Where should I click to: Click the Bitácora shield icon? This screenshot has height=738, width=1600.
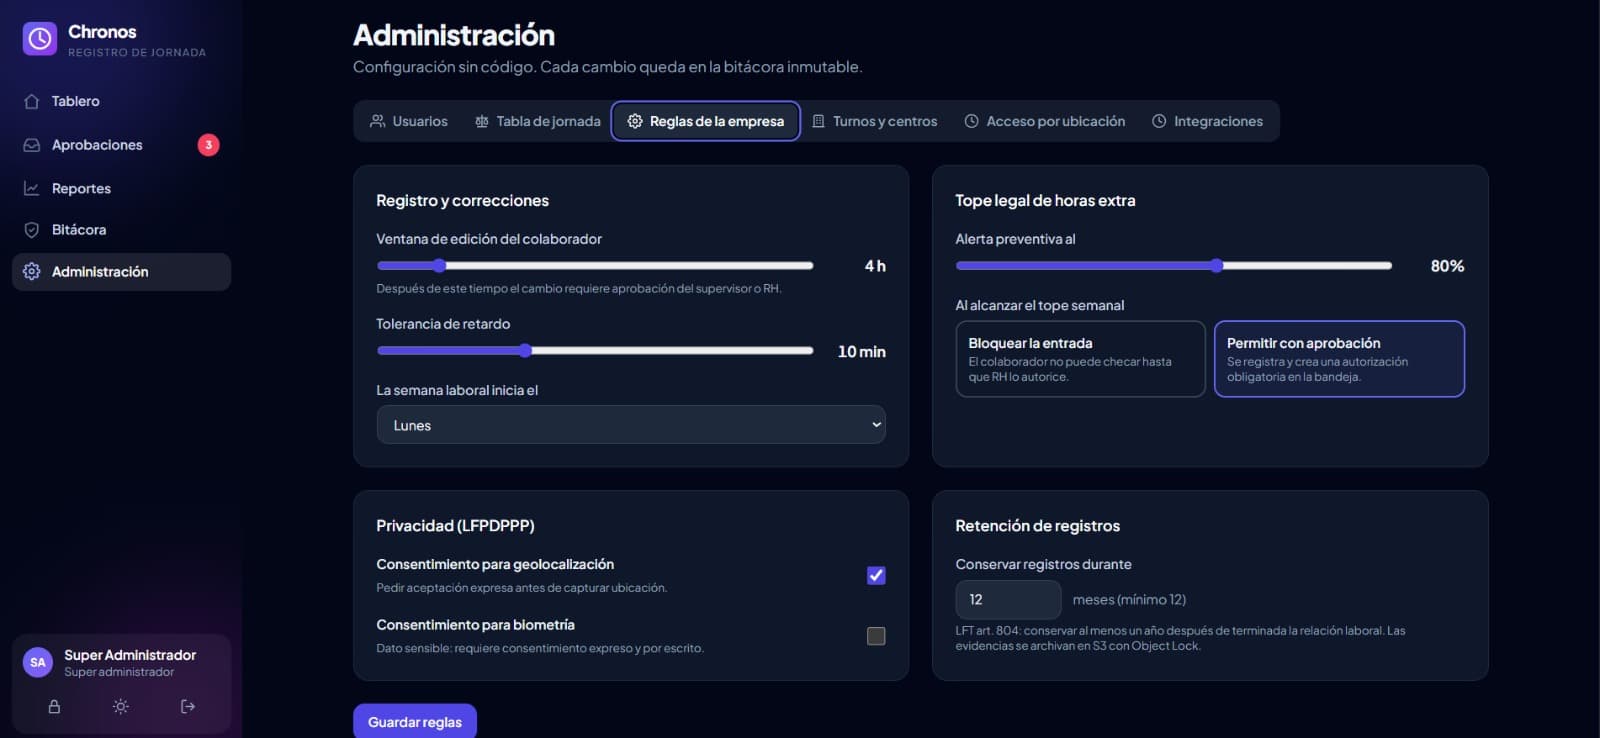[x=32, y=230]
